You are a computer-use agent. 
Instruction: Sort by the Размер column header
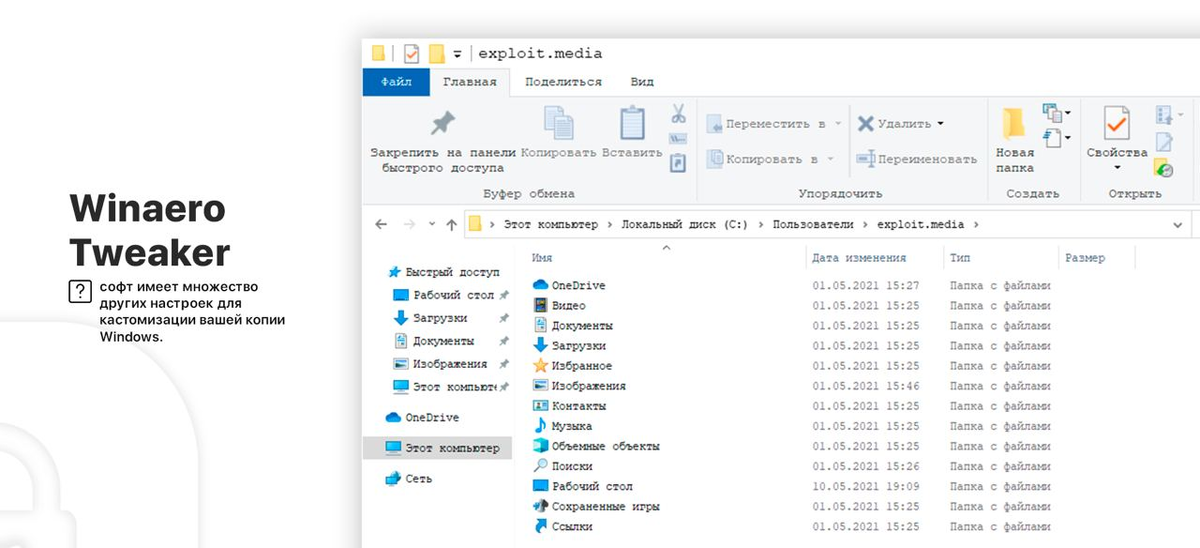pyautogui.click(x=1085, y=258)
